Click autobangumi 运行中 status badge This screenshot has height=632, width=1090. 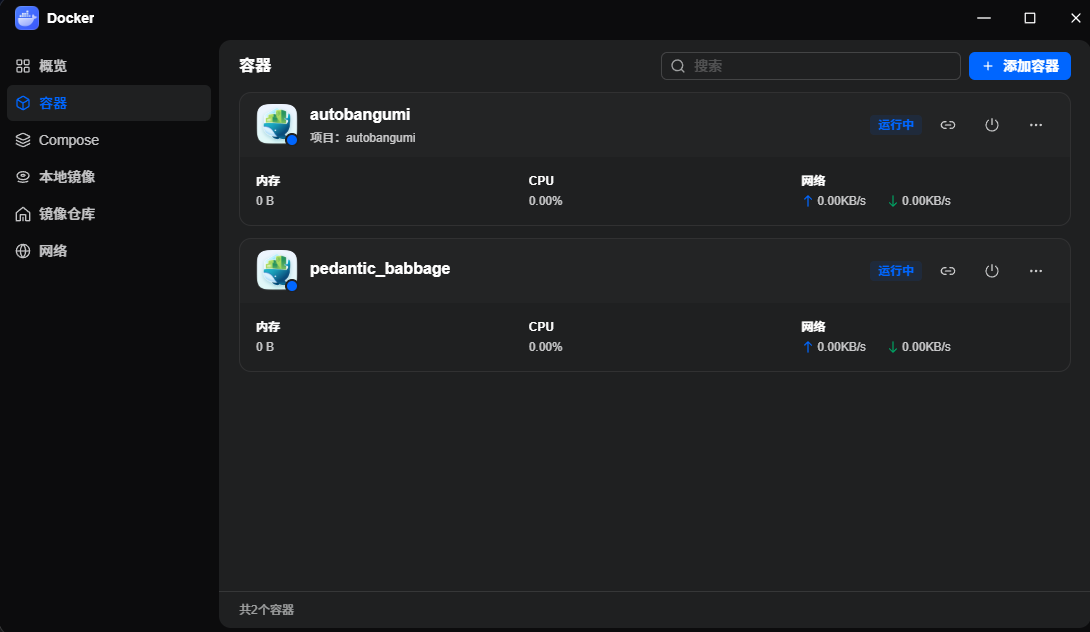(896, 125)
